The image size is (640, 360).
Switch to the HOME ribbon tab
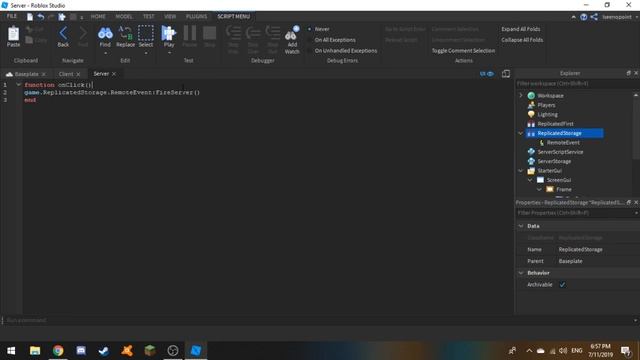coord(98,16)
